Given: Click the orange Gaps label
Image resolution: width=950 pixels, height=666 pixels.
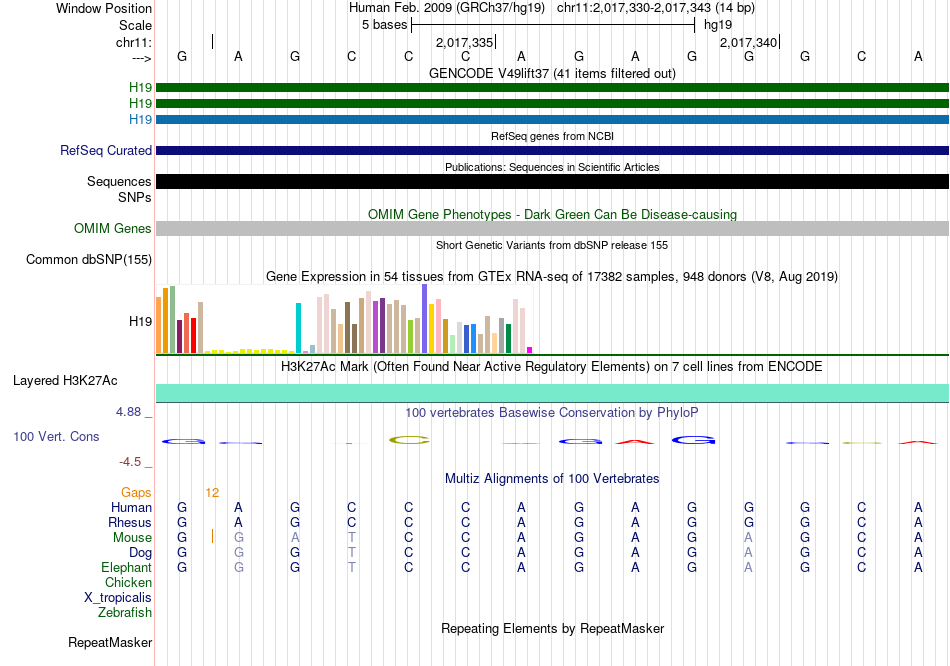Looking at the screenshot, I should tap(136, 493).
